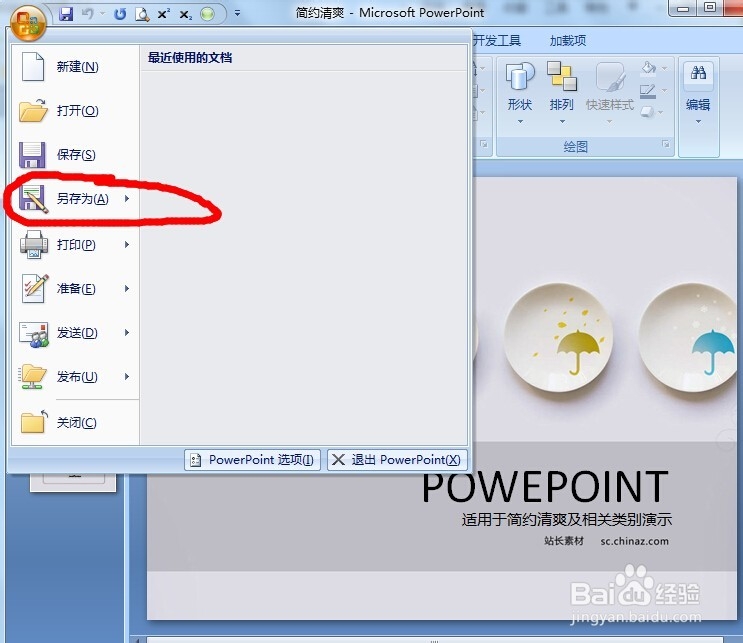
Task: Click the Send envelope-and-people icon
Action: (x=34, y=335)
